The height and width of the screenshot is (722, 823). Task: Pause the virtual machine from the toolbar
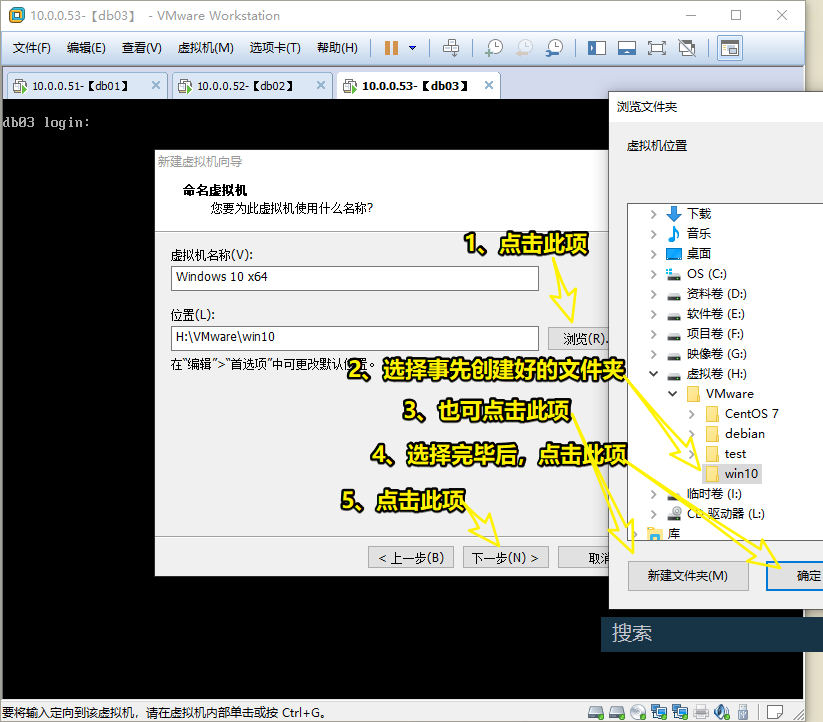tap(391, 48)
